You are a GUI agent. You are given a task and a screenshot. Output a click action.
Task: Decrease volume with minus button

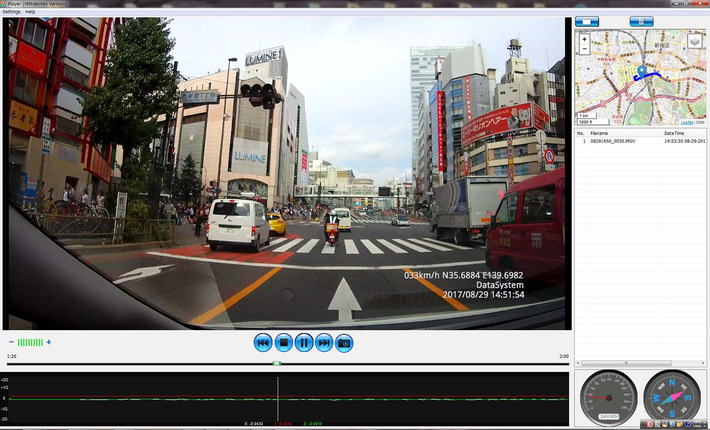click(x=12, y=342)
